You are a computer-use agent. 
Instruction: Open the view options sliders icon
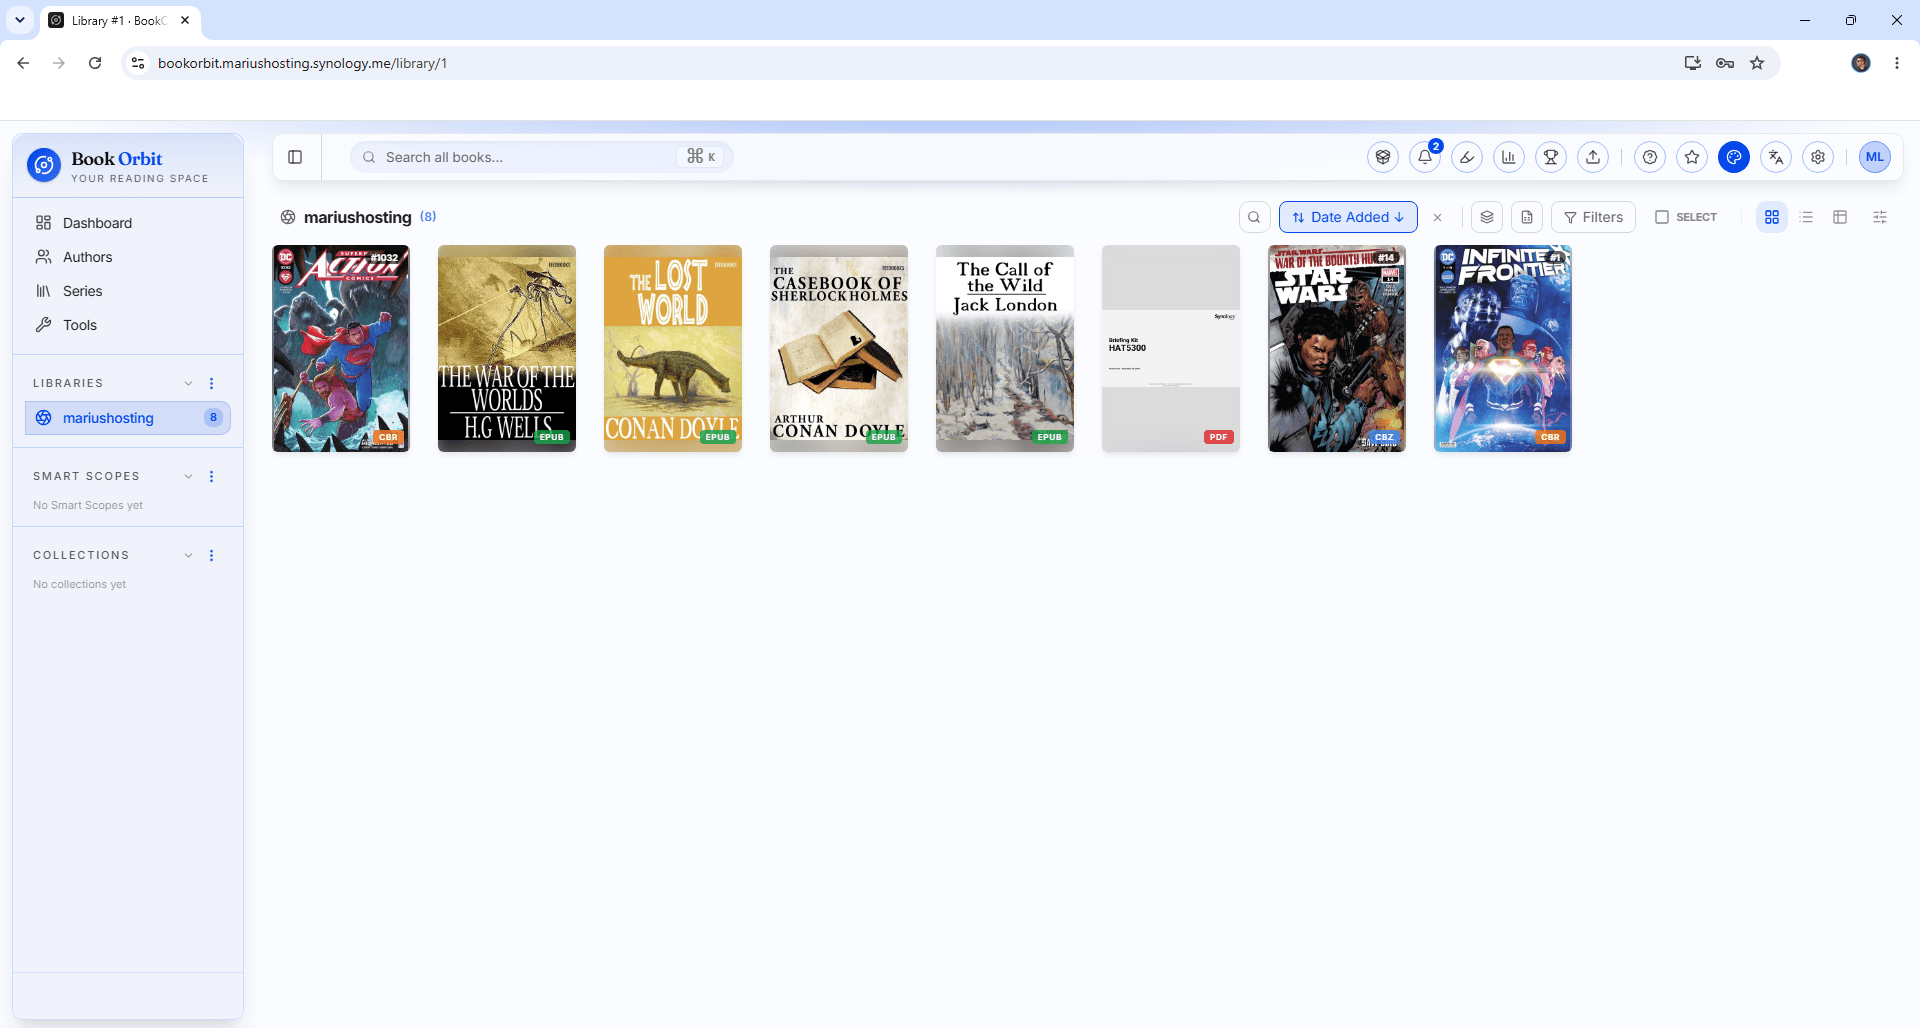1880,217
